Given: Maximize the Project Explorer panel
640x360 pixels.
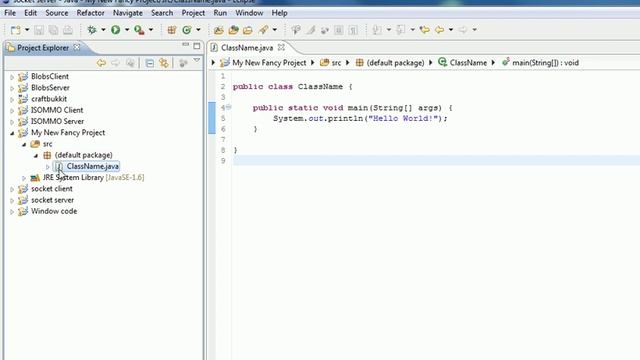Looking at the screenshot, I should tap(197, 46).
